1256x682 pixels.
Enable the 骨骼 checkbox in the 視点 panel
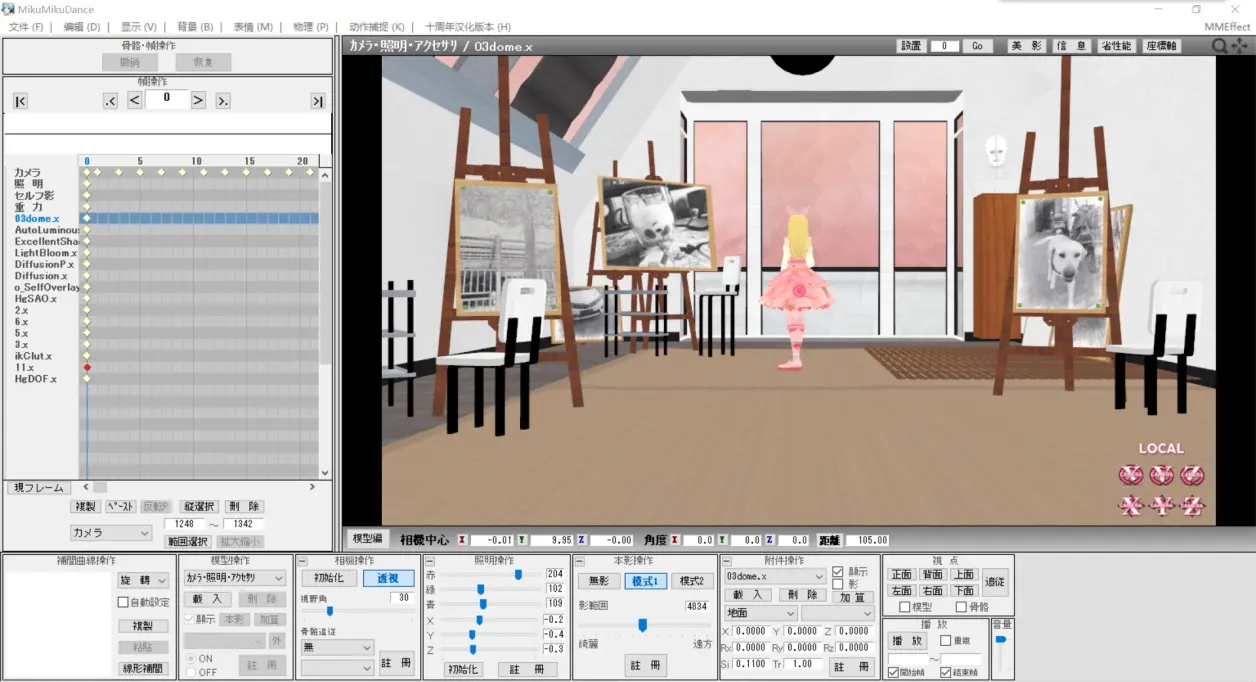[x=960, y=607]
